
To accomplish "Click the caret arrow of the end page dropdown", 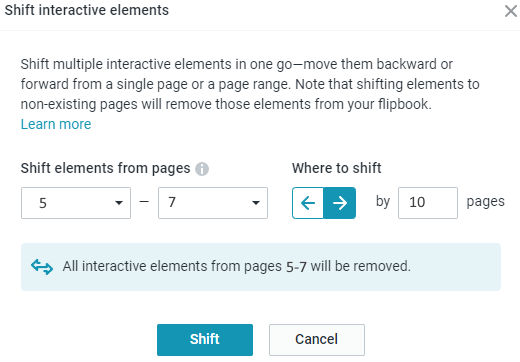I will coord(256,203).
